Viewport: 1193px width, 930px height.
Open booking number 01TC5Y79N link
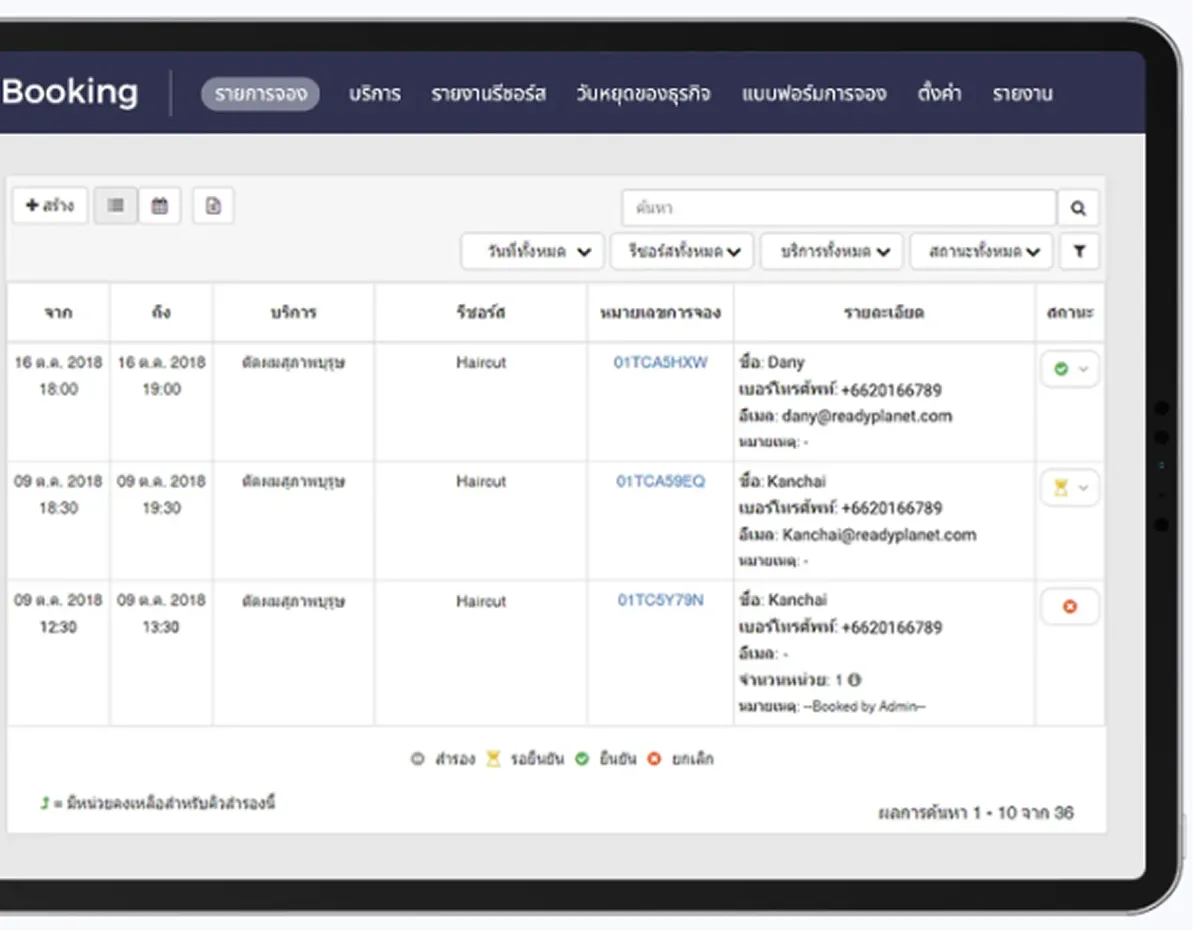click(x=660, y=600)
